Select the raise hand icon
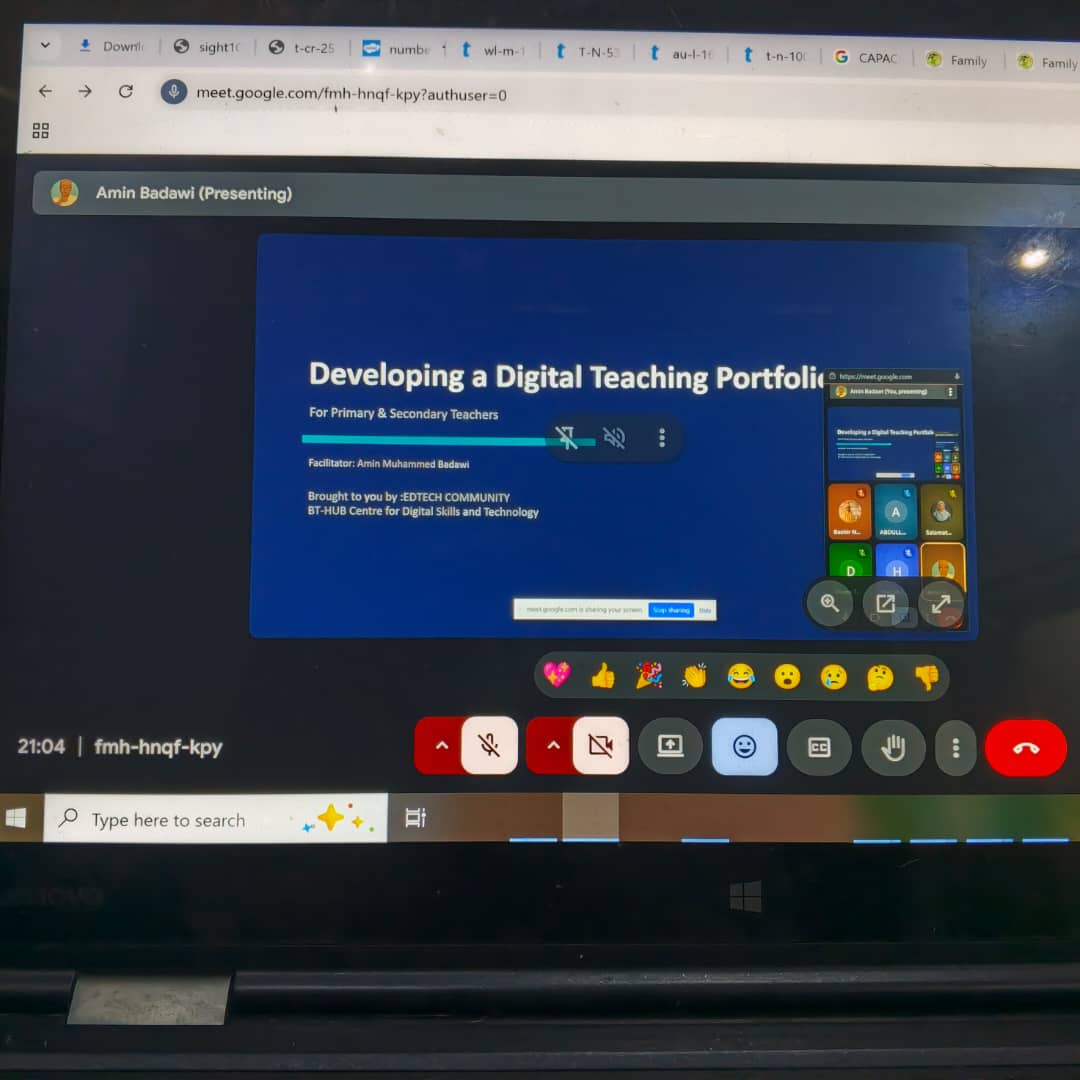This screenshot has width=1080, height=1080. click(893, 746)
